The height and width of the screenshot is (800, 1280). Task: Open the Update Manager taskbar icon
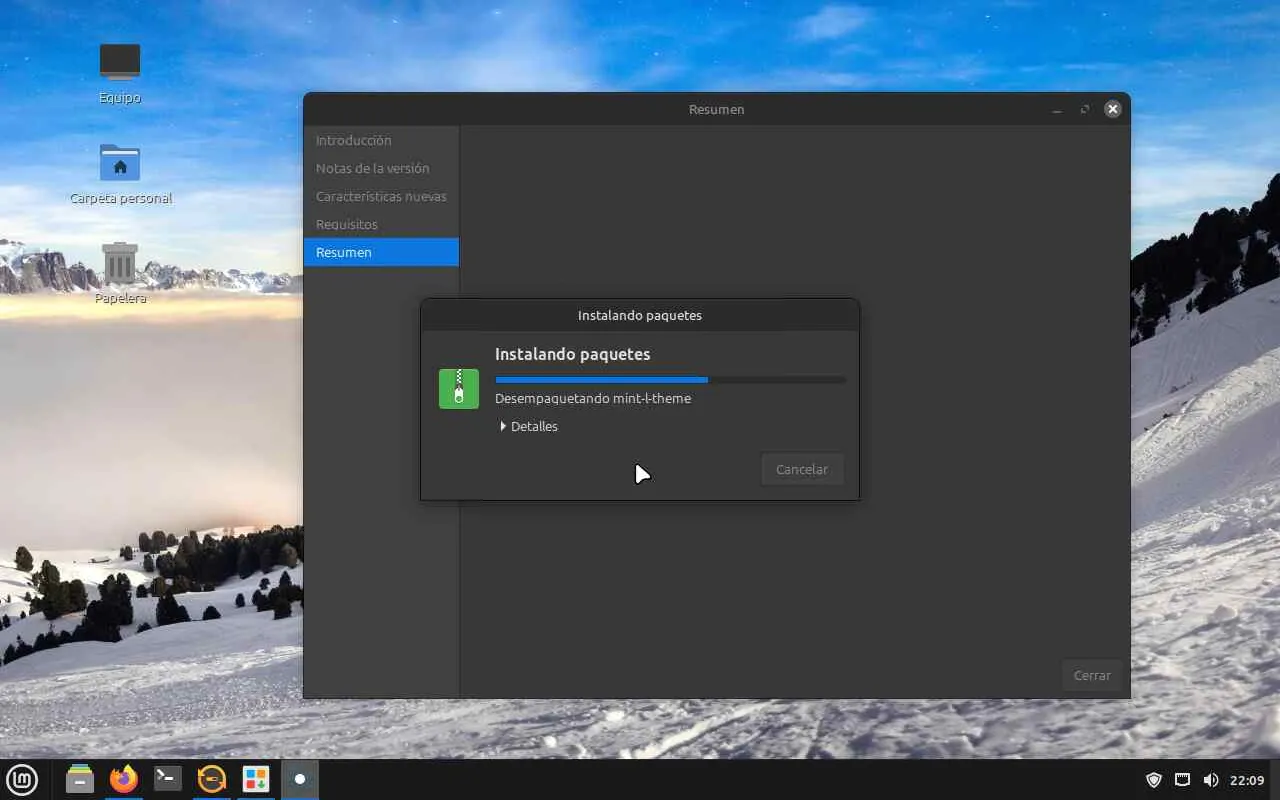212,779
